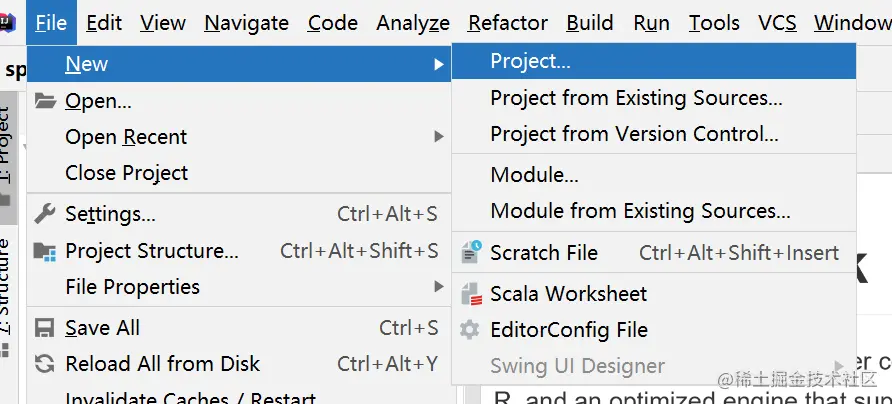Click the EditorConfig File gear icon

click(x=470, y=330)
